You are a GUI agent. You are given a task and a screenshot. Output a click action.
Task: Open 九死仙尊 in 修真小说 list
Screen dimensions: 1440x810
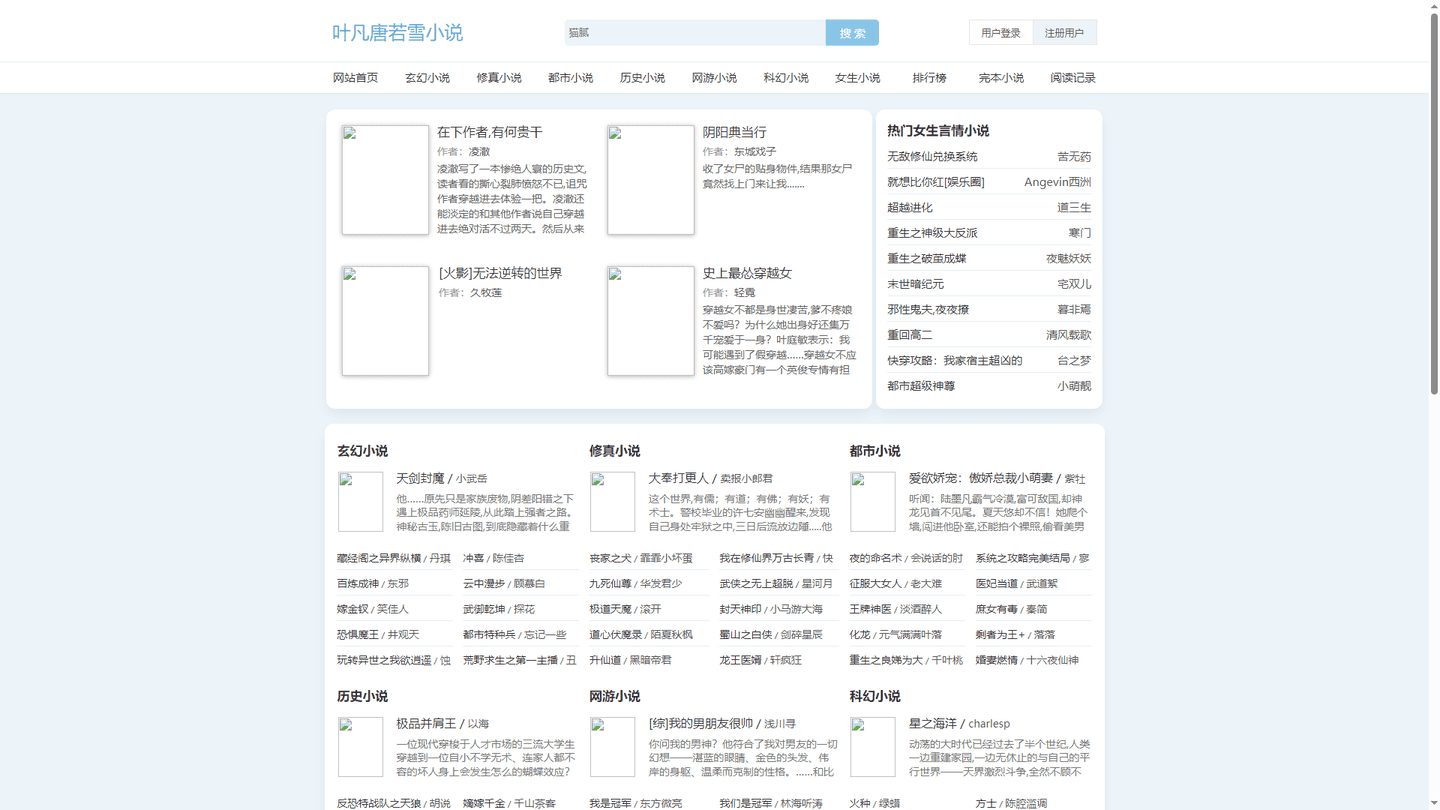pos(610,584)
